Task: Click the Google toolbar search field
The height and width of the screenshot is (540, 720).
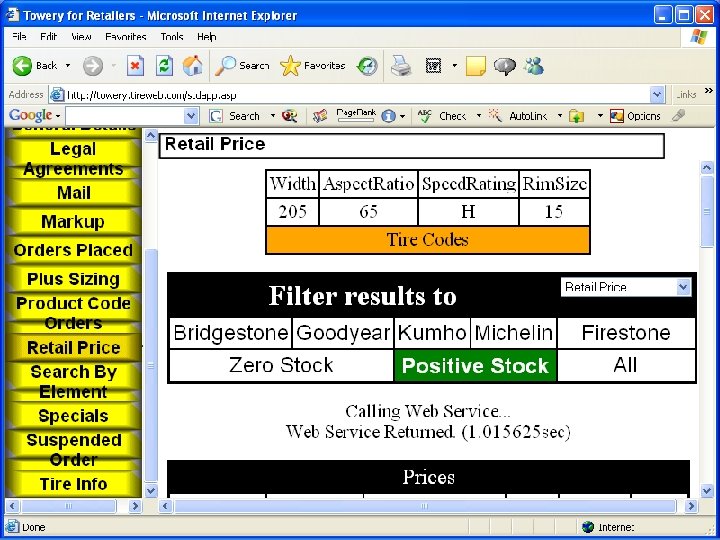Action: 125,116
